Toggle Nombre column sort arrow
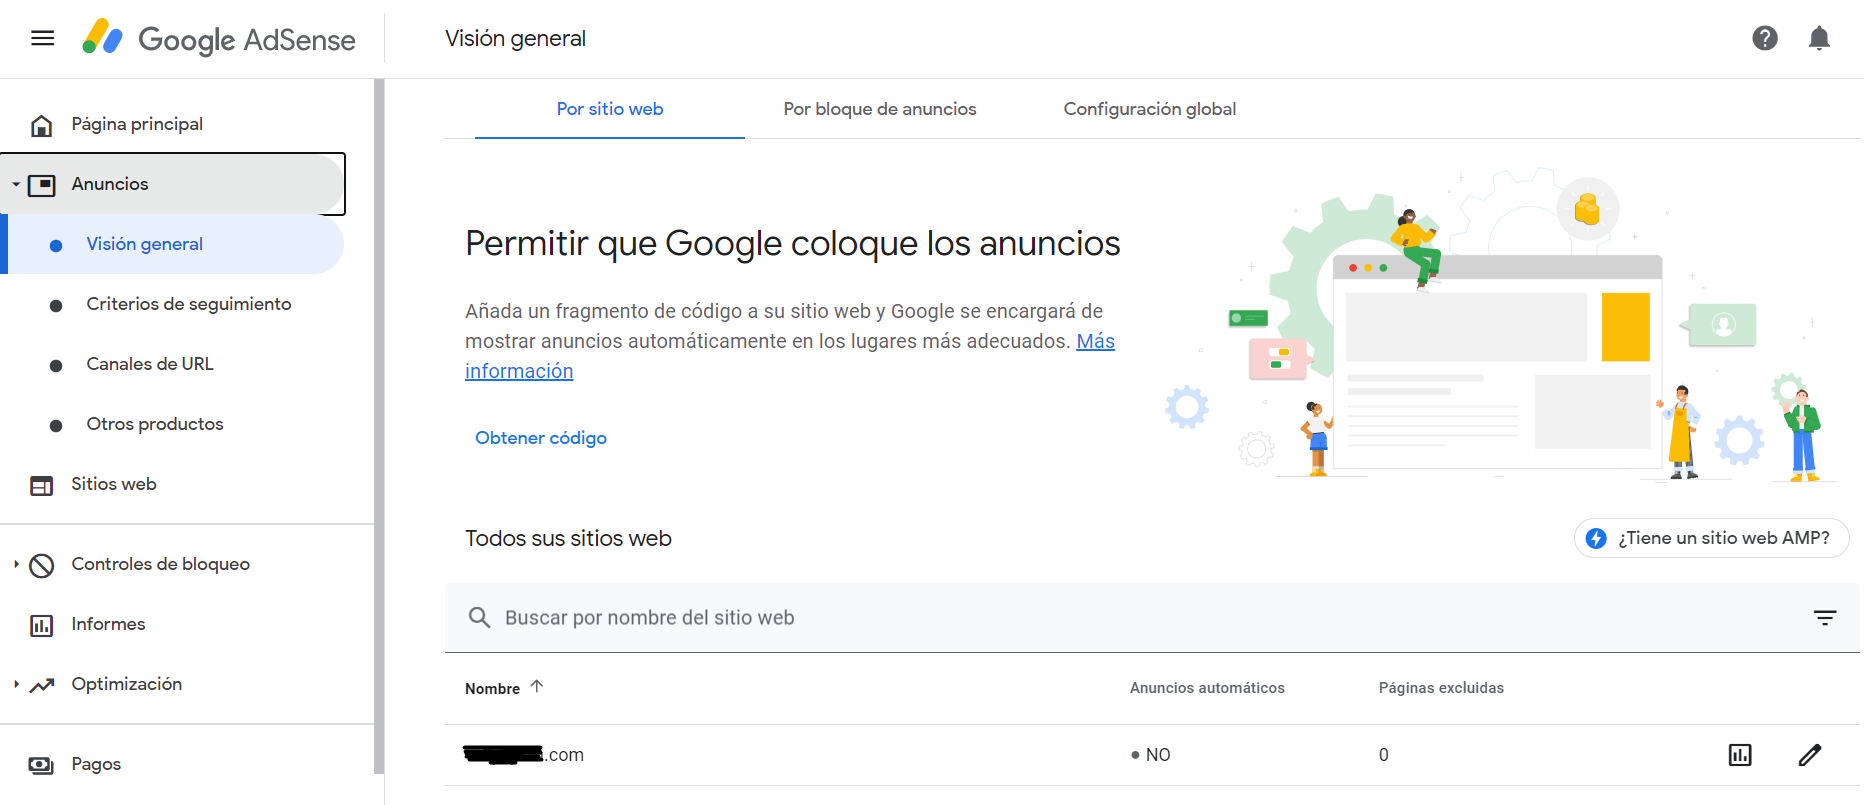The width and height of the screenshot is (1864, 805). [x=537, y=686]
